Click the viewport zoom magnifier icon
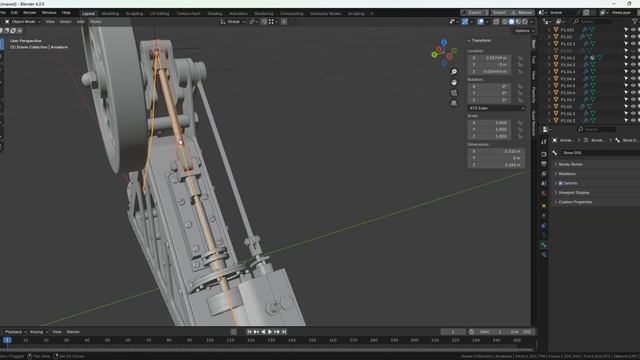The width and height of the screenshot is (640, 360). pos(454,72)
